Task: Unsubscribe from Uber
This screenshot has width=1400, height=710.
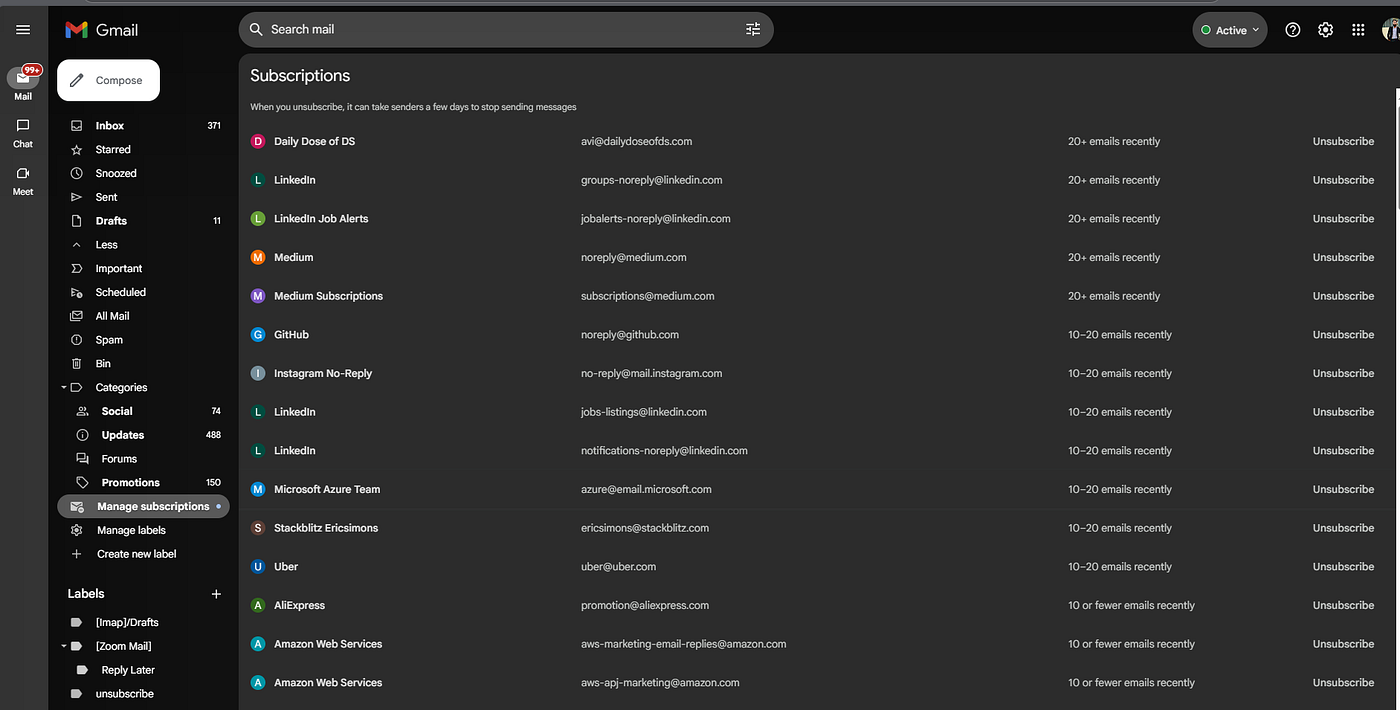Action: pos(1343,567)
